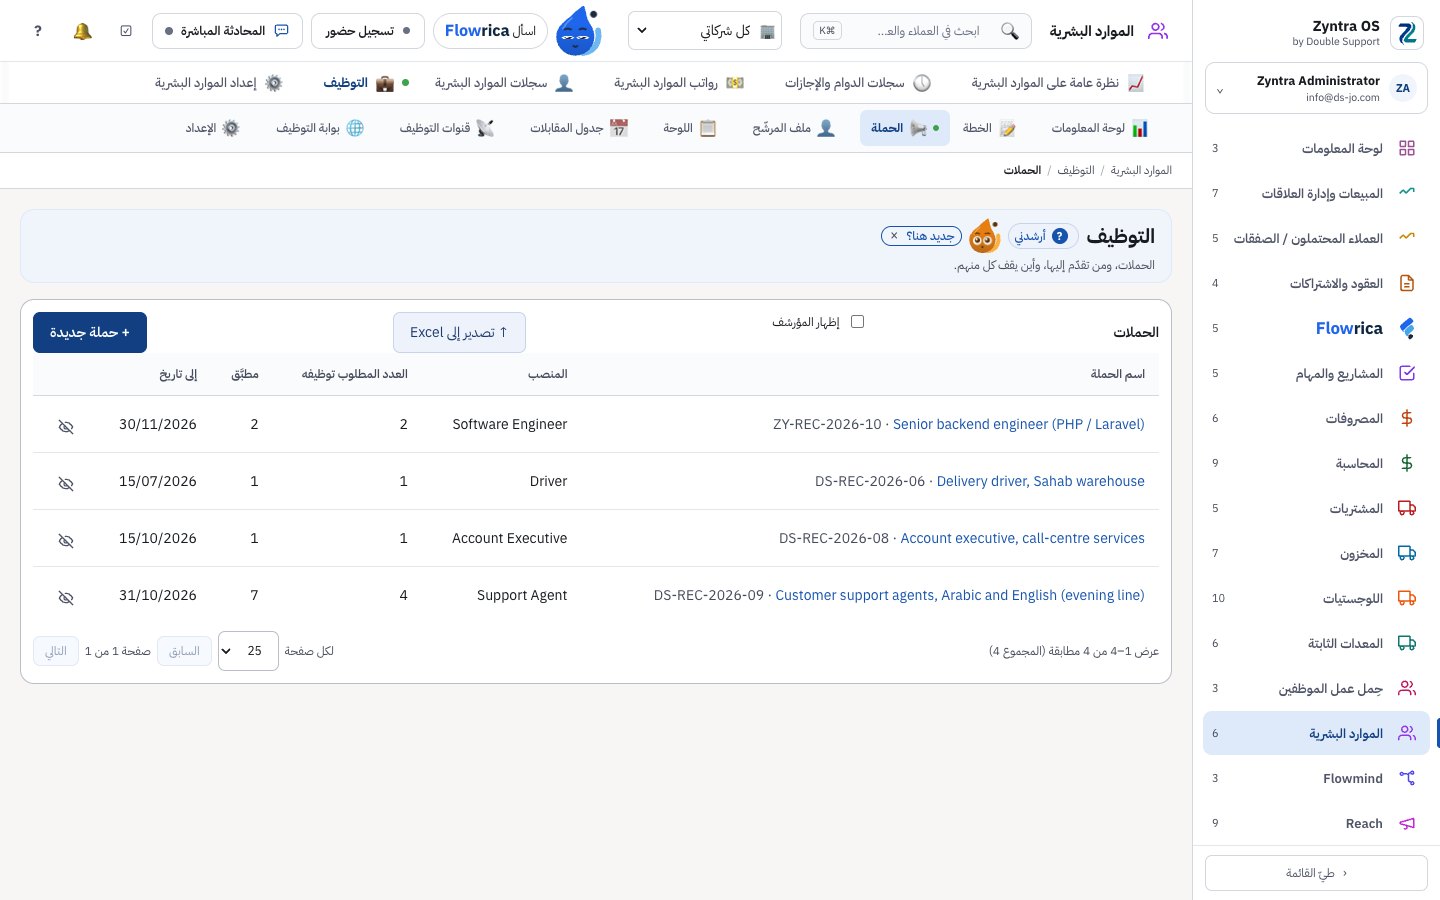The image size is (1440, 900).
Task: Open المحادثة المباشرة live chat button
Action: click(227, 31)
